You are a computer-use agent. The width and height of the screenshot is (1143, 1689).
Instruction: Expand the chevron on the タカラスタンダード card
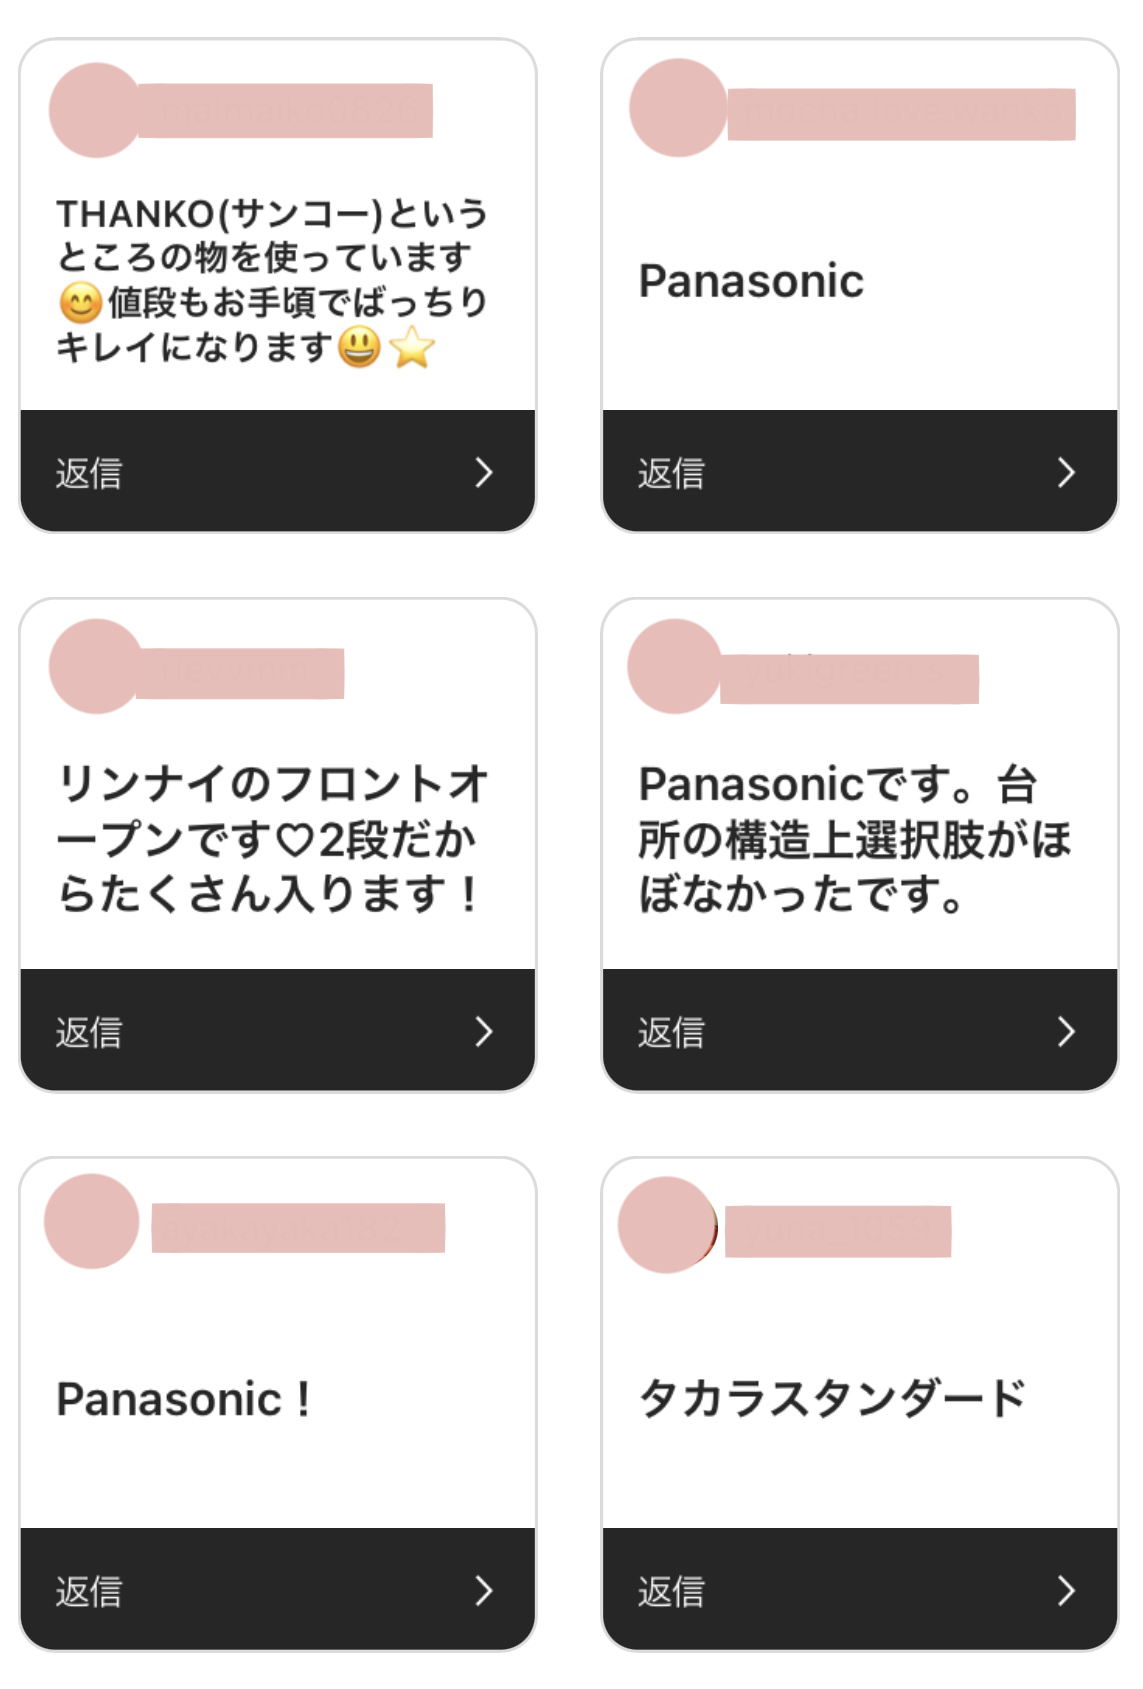point(1066,1590)
